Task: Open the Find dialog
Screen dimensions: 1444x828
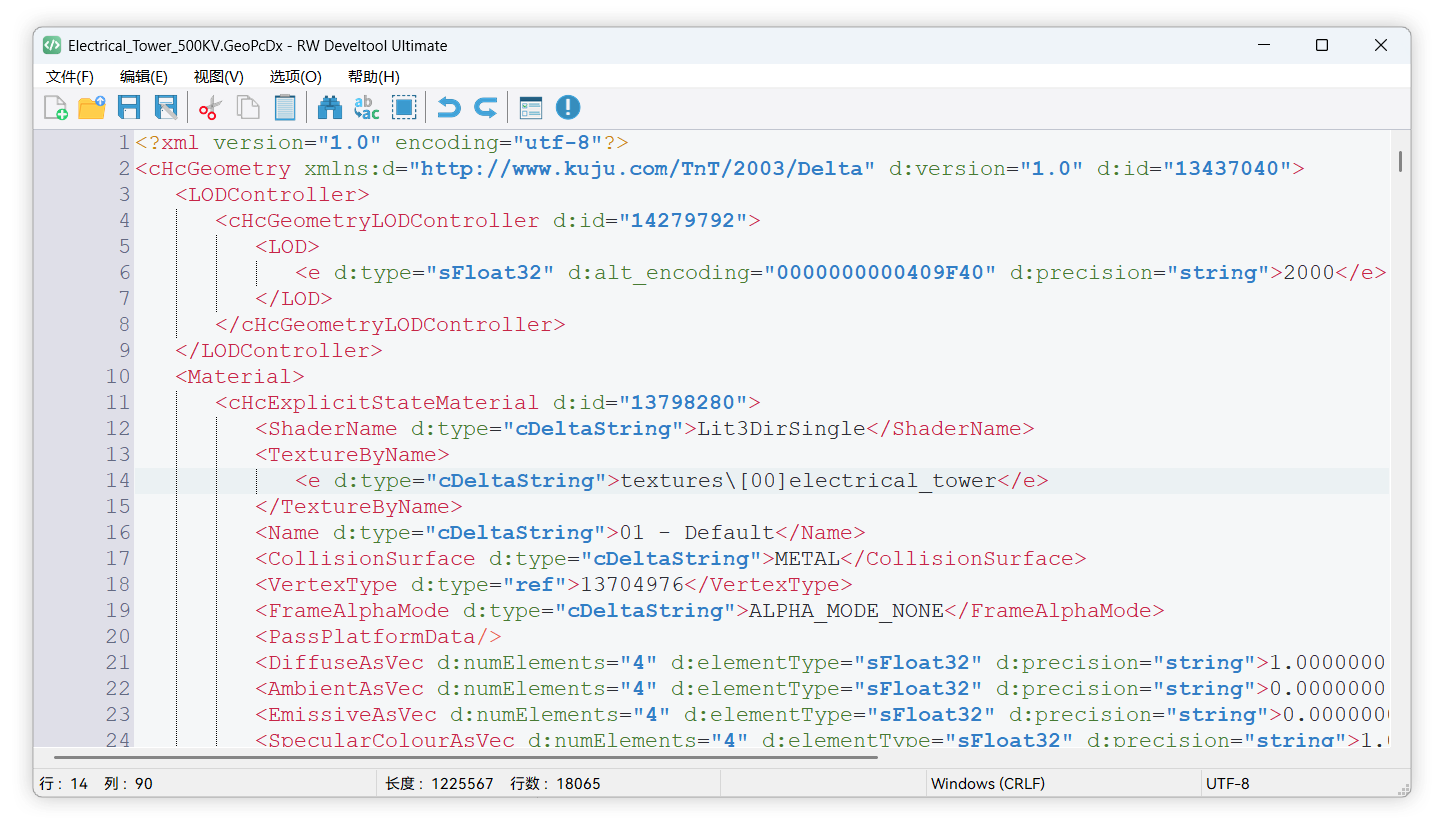Action: pos(329,107)
